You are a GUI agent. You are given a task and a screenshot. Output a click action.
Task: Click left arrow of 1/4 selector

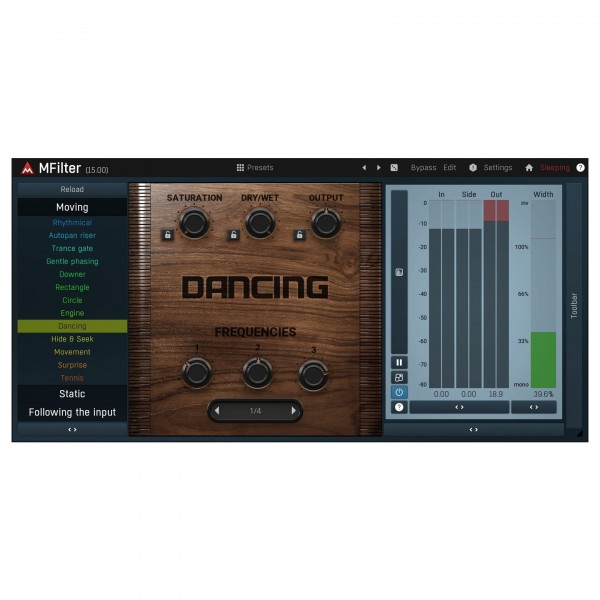(x=217, y=411)
